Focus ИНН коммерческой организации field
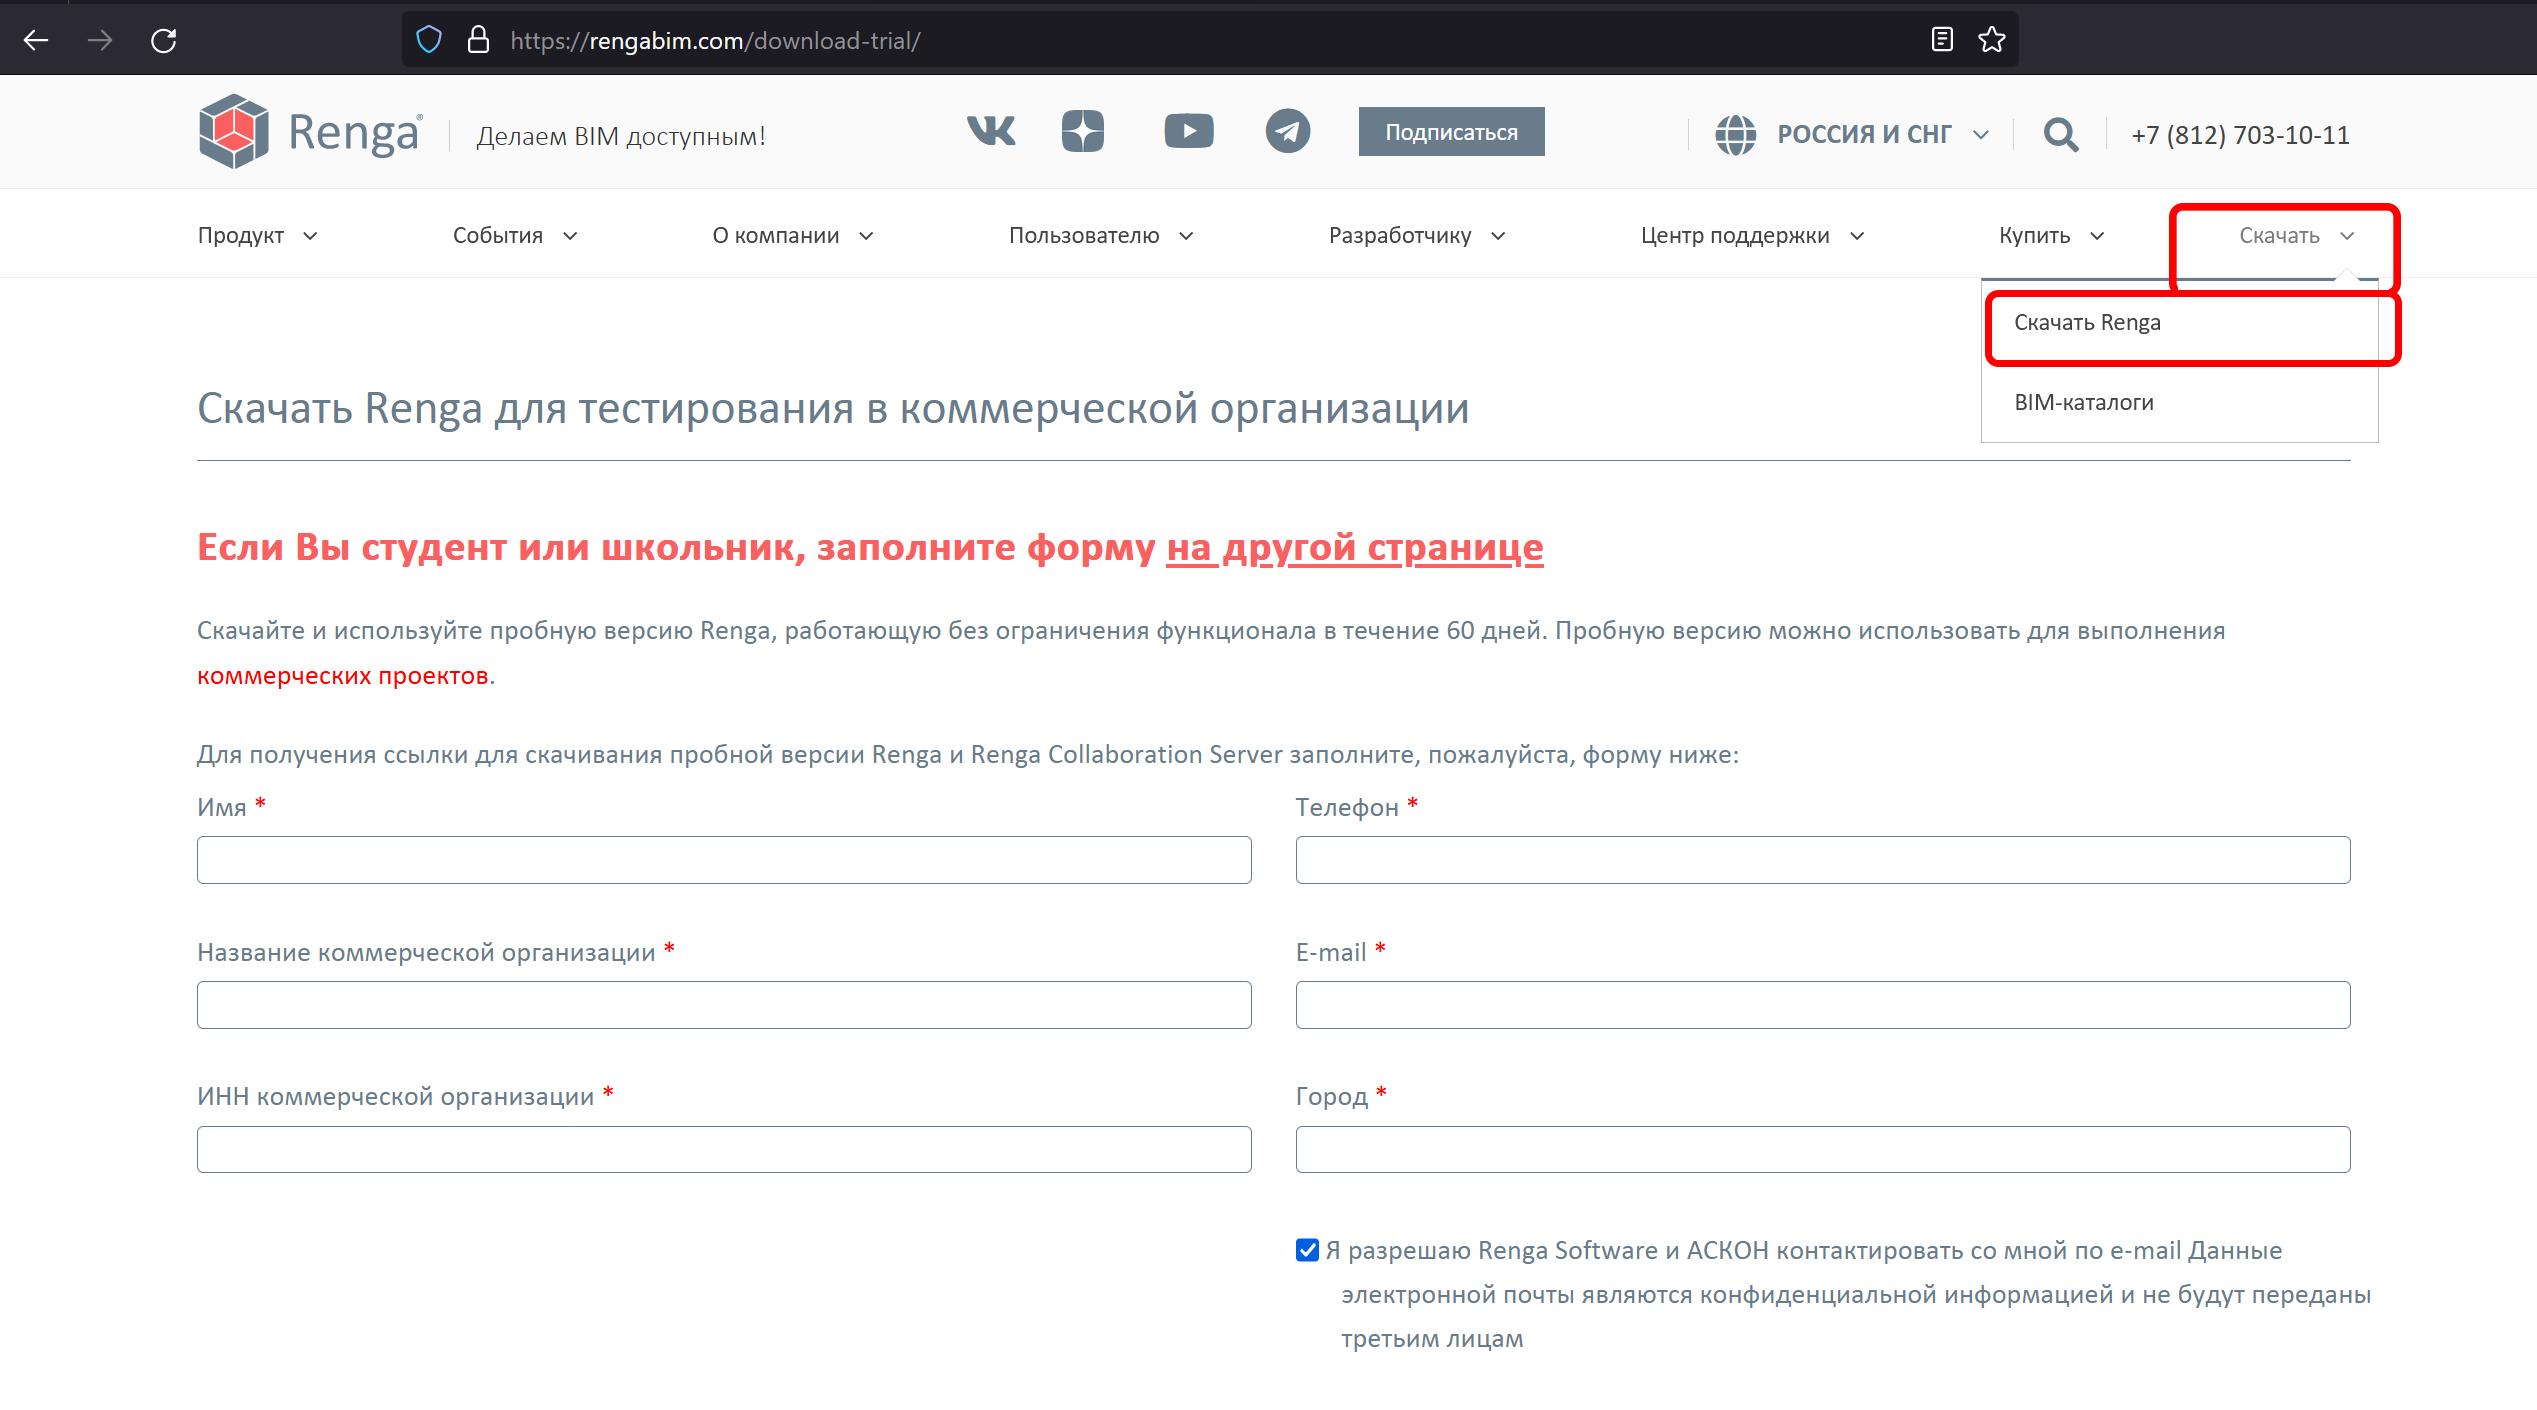Image resolution: width=2537 pixels, height=1410 pixels. [x=724, y=1150]
